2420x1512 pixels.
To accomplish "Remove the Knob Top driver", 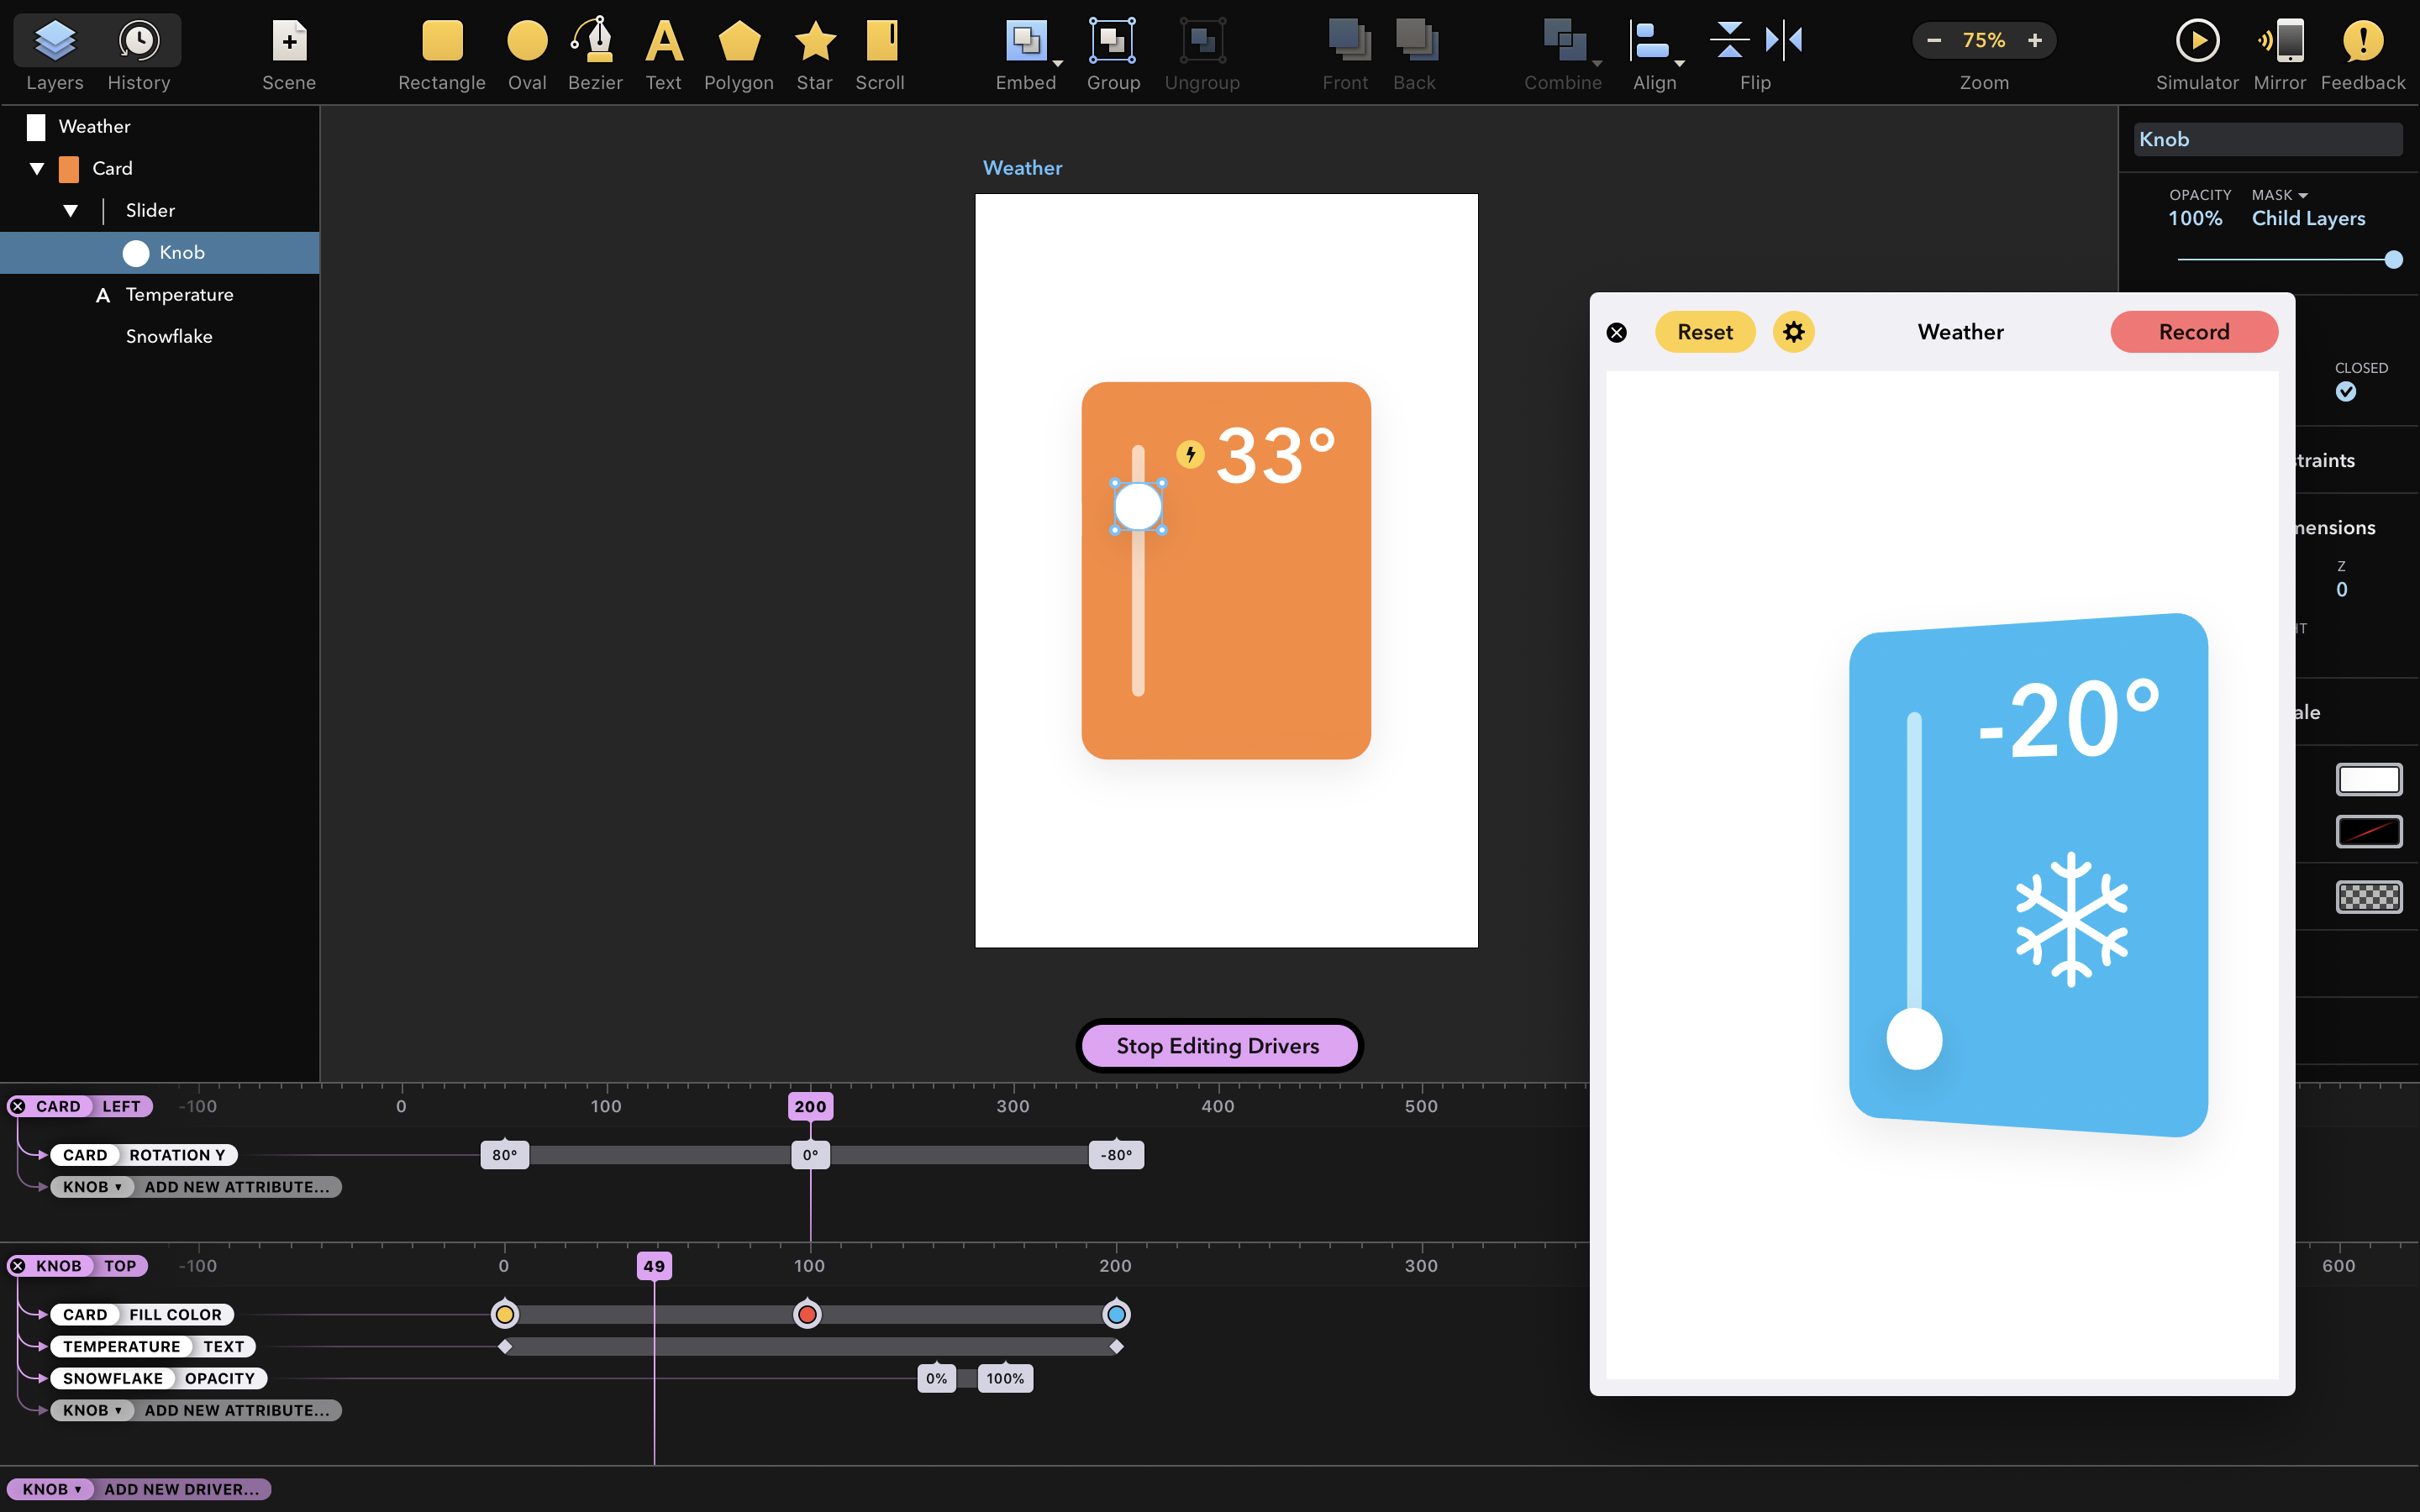I will (18, 1266).
